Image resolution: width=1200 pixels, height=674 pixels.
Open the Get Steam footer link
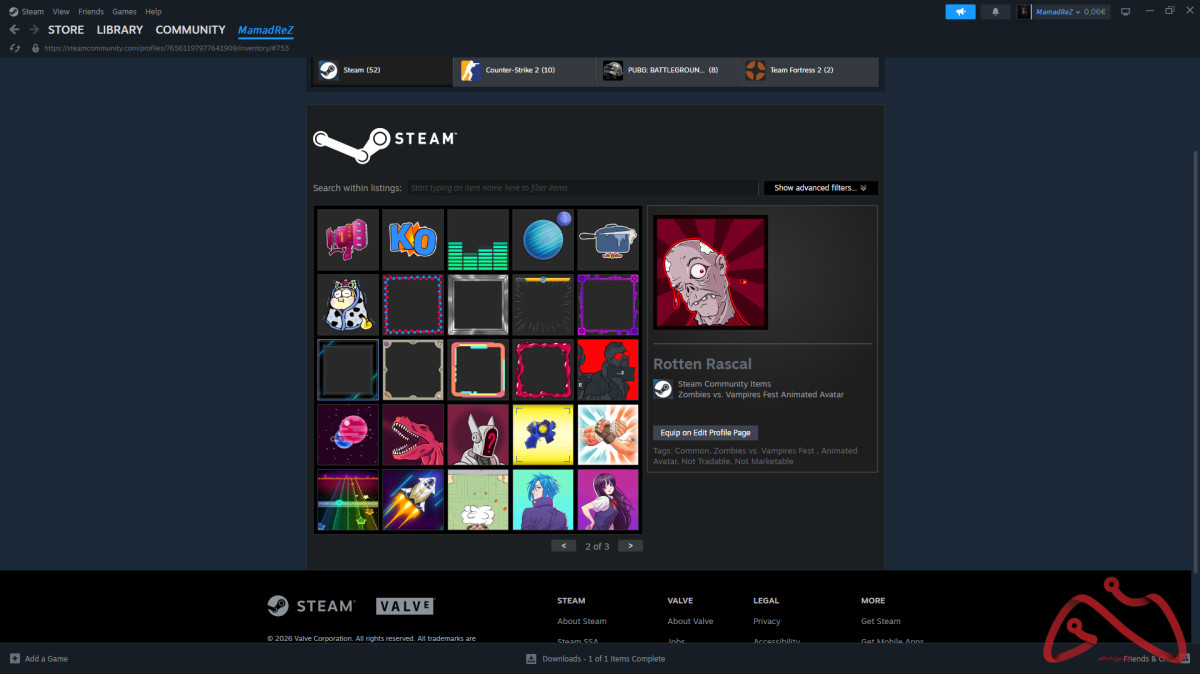[x=881, y=621]
